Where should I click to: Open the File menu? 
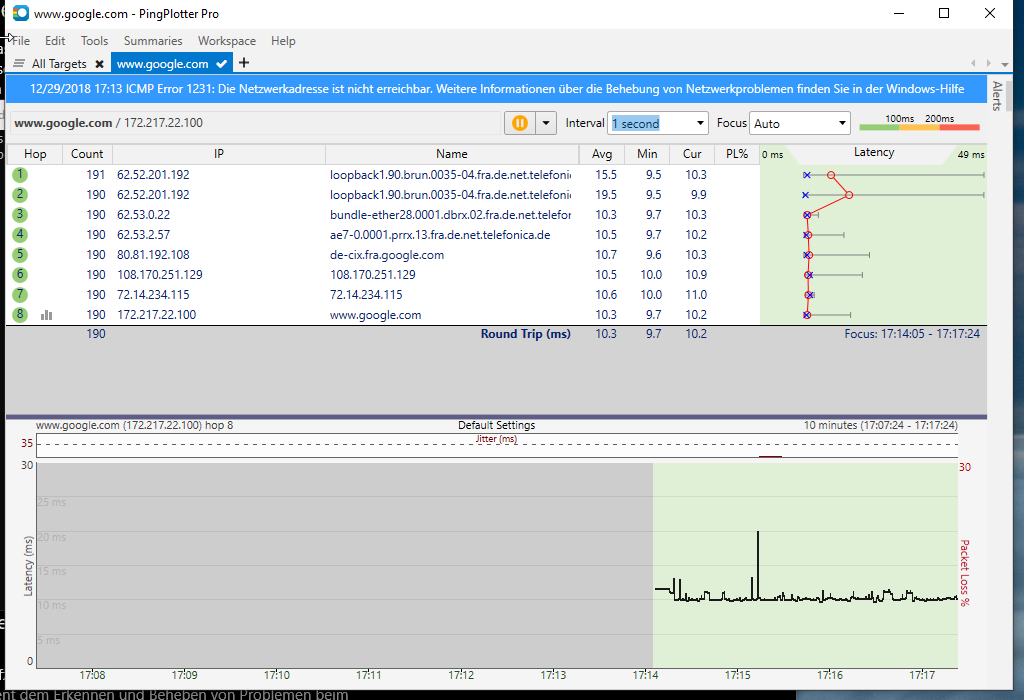point(21,40)
